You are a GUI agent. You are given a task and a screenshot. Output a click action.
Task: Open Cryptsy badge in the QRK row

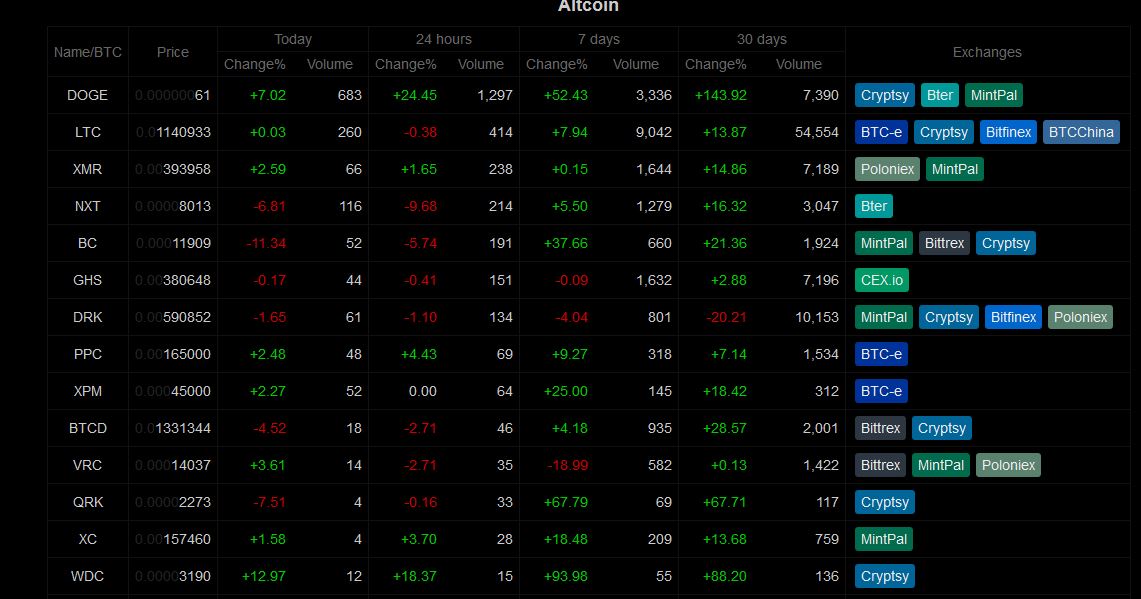point(885,504)
